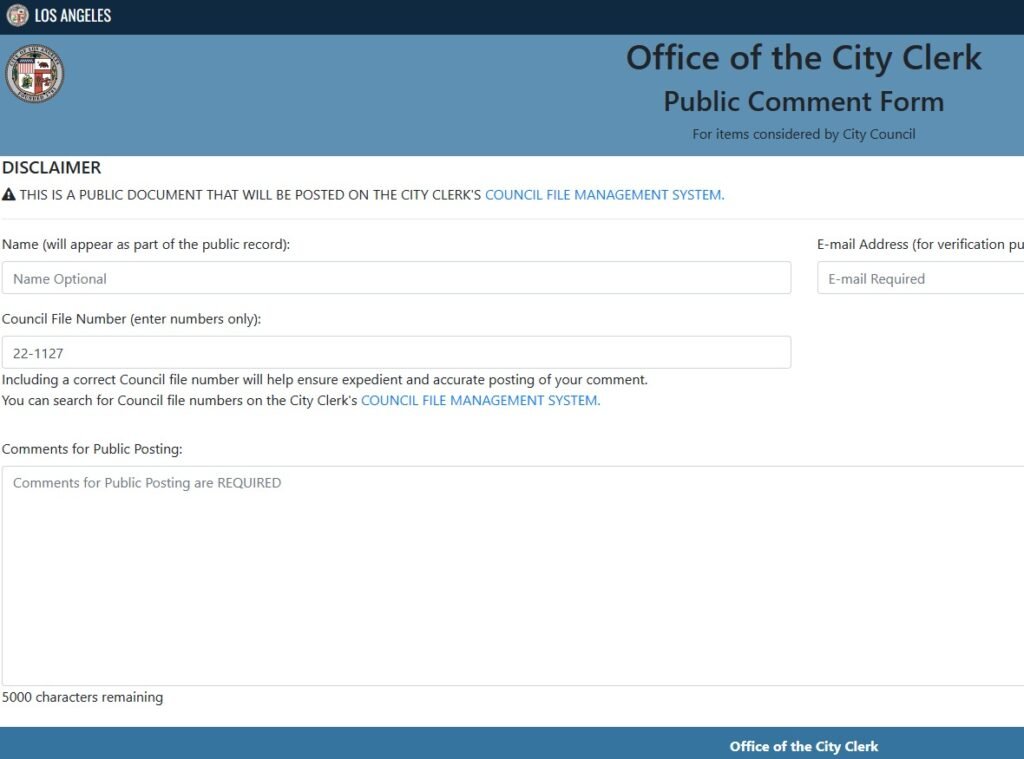Image resolution: width=1024 pixels, height=759 pixels.
Task: Click the E-mail Required input field
Action: click(920, 278)
